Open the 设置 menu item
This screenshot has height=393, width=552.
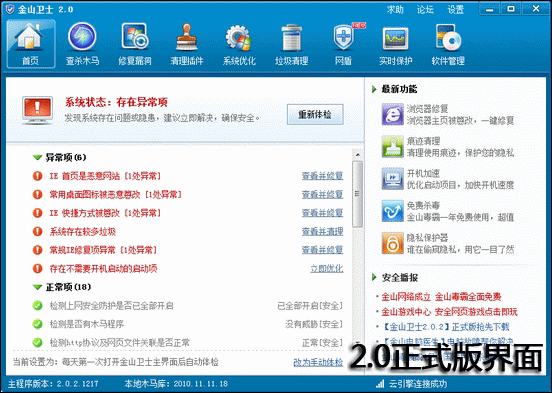tap(456, 10)
